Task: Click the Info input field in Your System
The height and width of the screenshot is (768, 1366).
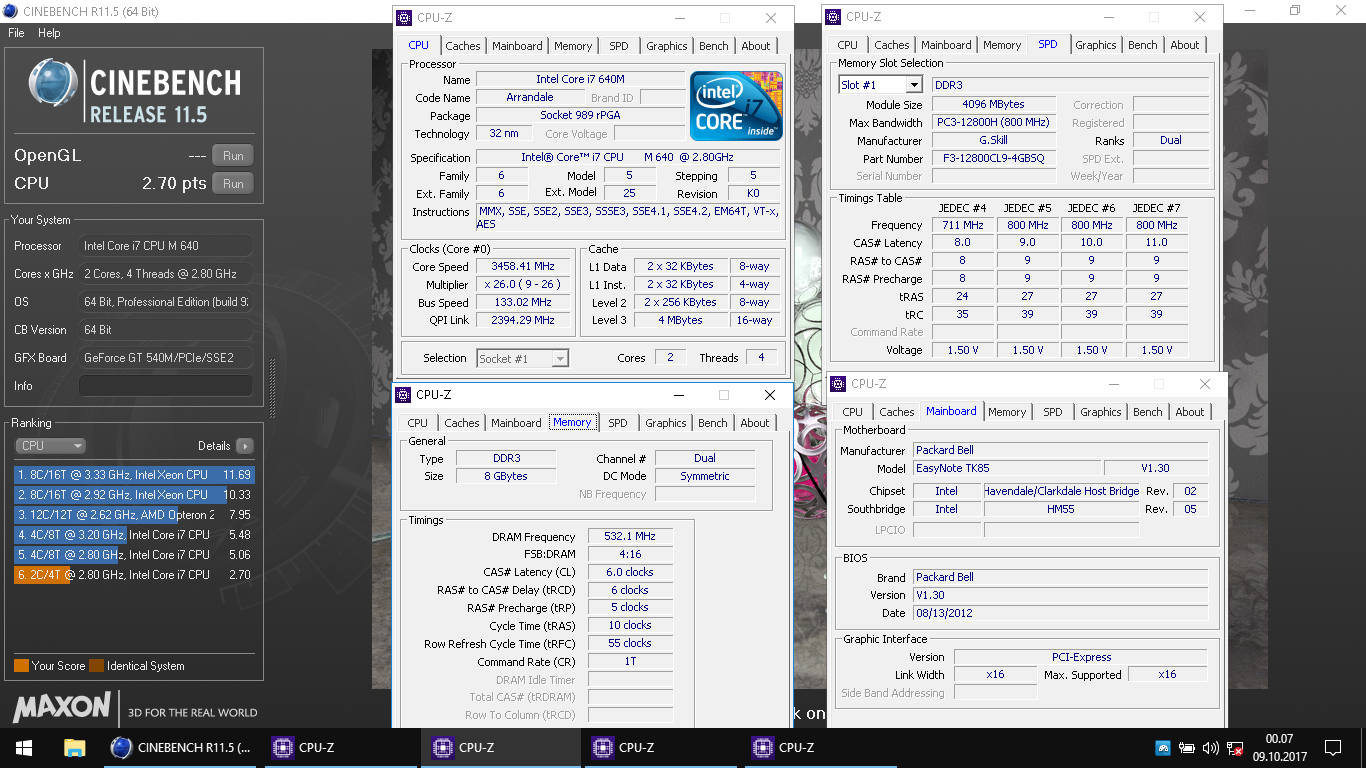Action: click(166, 386)
